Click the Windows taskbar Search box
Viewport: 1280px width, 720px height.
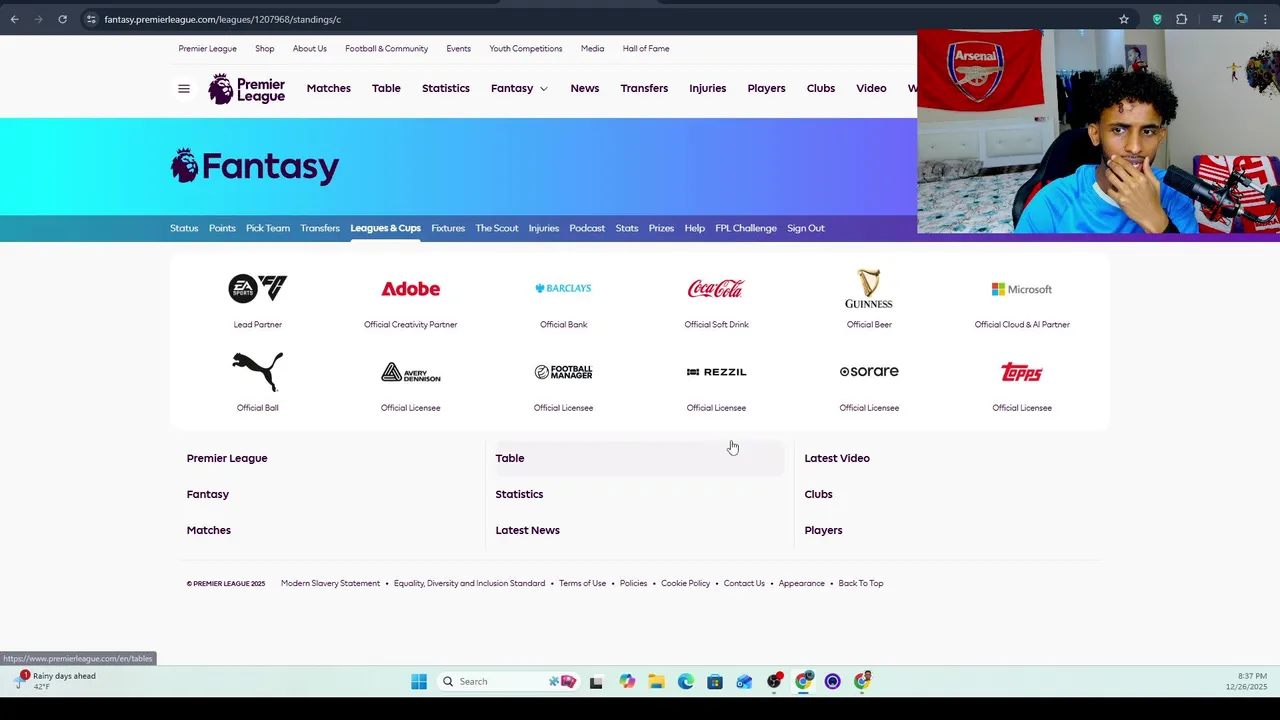point(510,682)
